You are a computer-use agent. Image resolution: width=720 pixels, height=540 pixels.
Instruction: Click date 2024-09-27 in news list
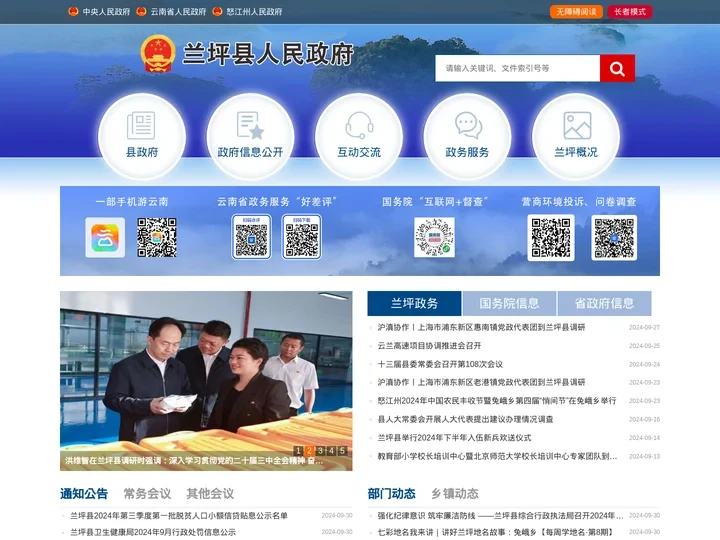pos(644,327)
